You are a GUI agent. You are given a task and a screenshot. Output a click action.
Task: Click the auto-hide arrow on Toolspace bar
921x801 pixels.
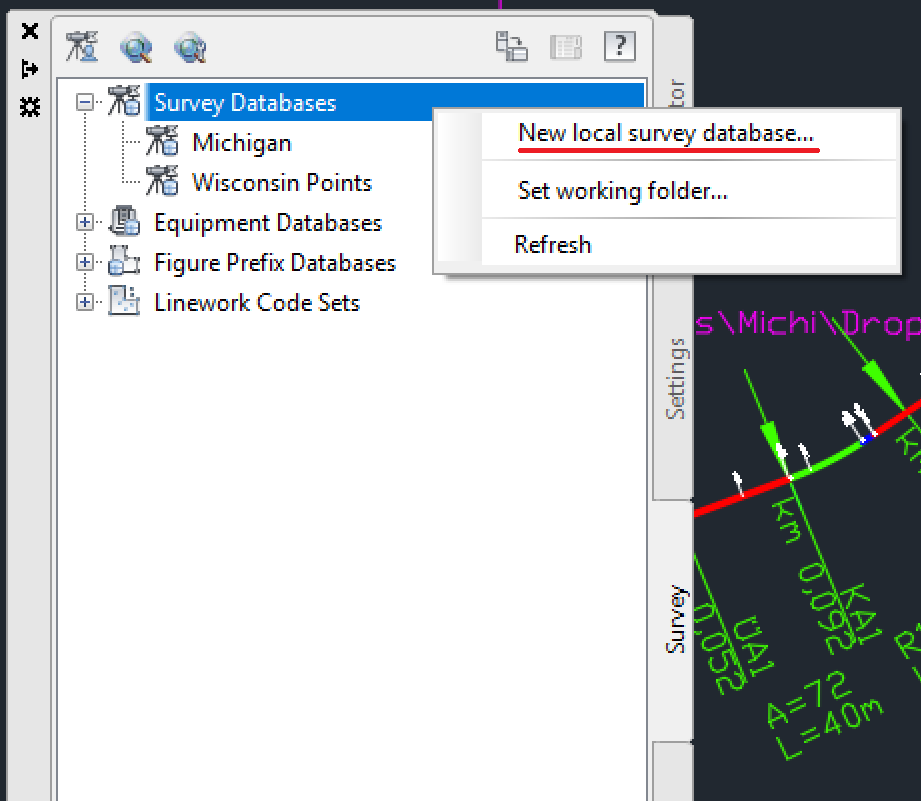[x=30, y=69]
